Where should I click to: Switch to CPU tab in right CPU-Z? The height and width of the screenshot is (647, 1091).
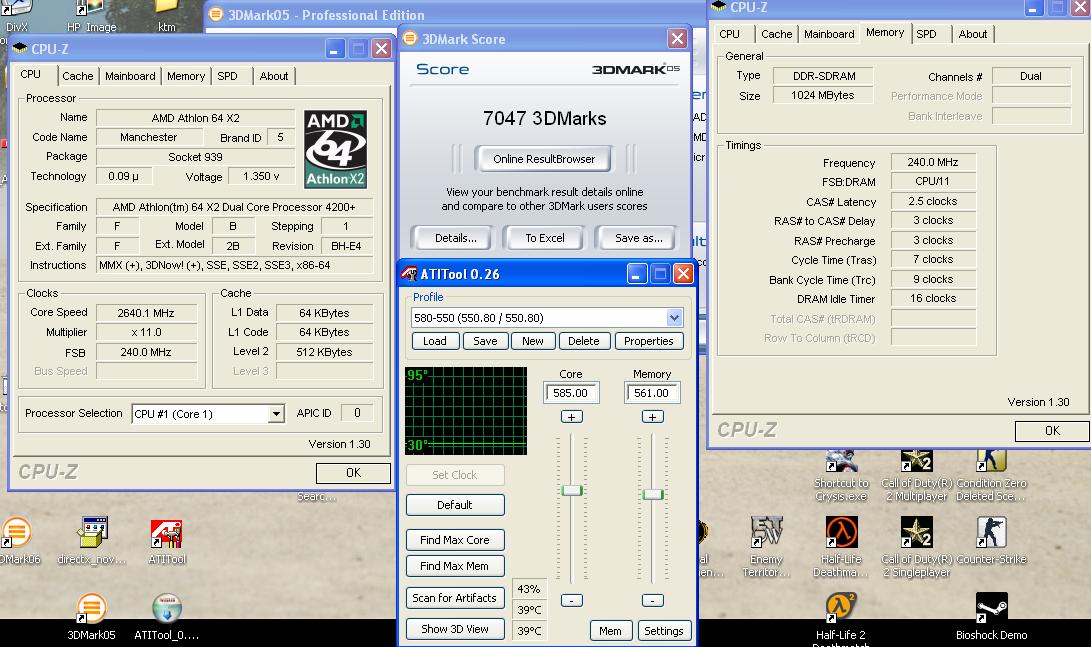(x=729, y=33)
